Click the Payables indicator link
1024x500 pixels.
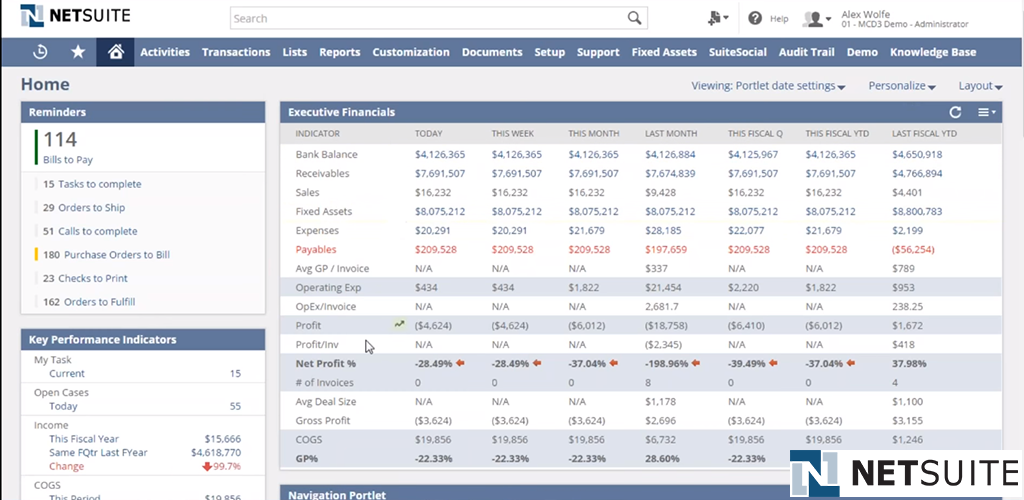point(316,250)
